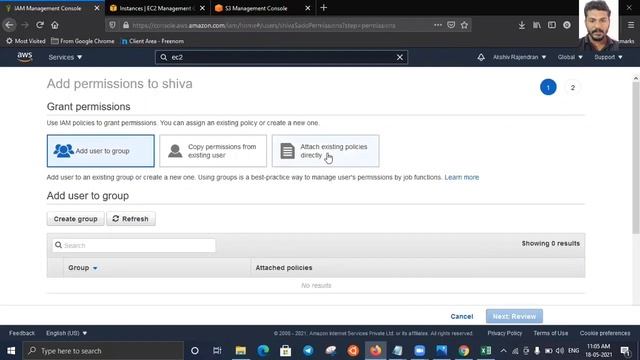Expand the AWS Services menu
Image resolution: width=640 pixels, height=360 pixels.
tap(65, 57)
